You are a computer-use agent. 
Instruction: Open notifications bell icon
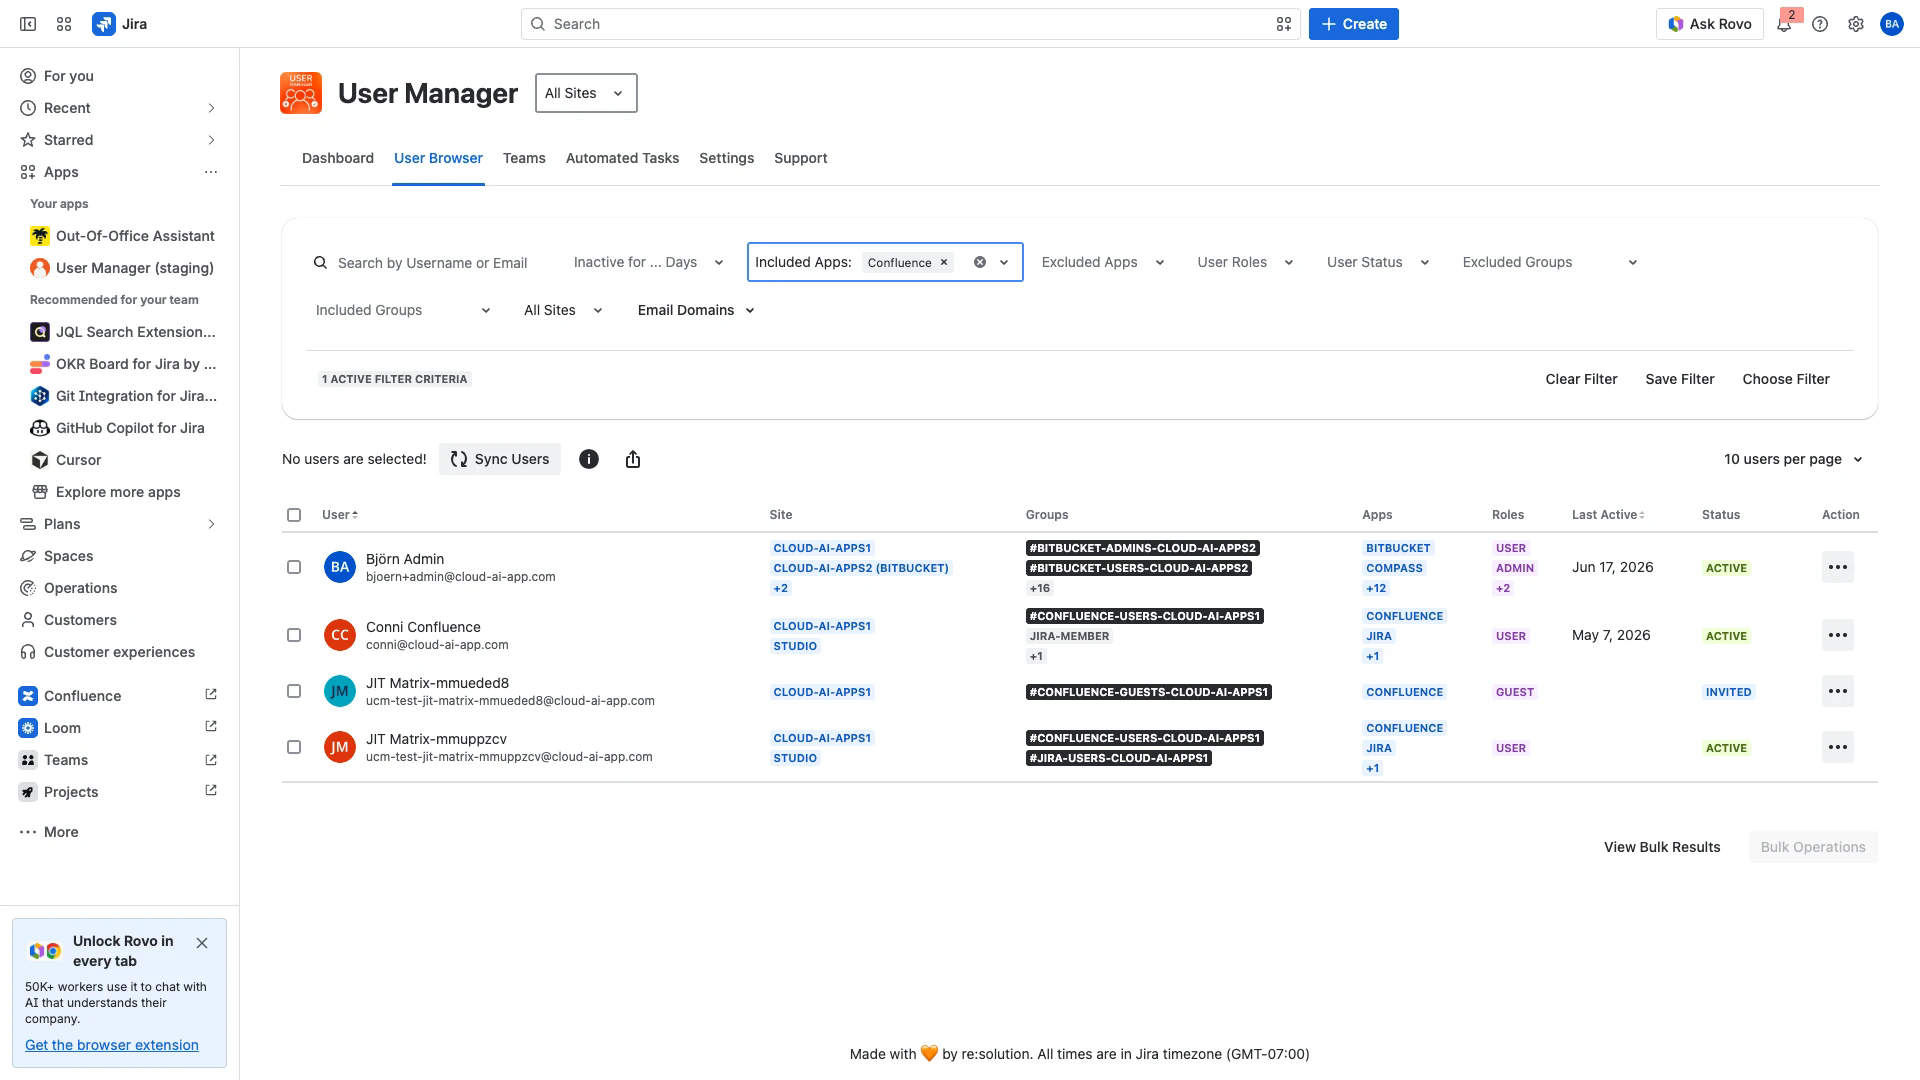1784,24
